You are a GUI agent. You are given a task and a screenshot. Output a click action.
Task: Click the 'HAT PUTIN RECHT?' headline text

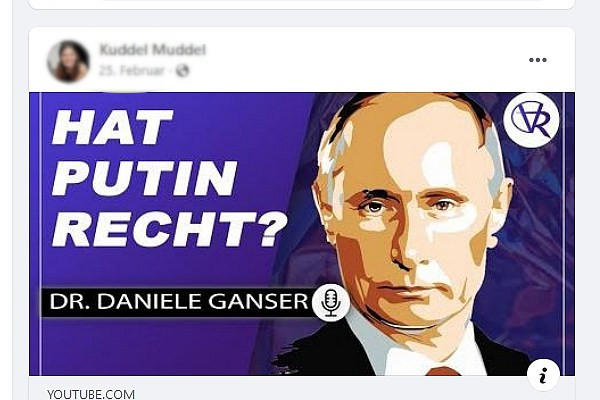coord(170,178)
